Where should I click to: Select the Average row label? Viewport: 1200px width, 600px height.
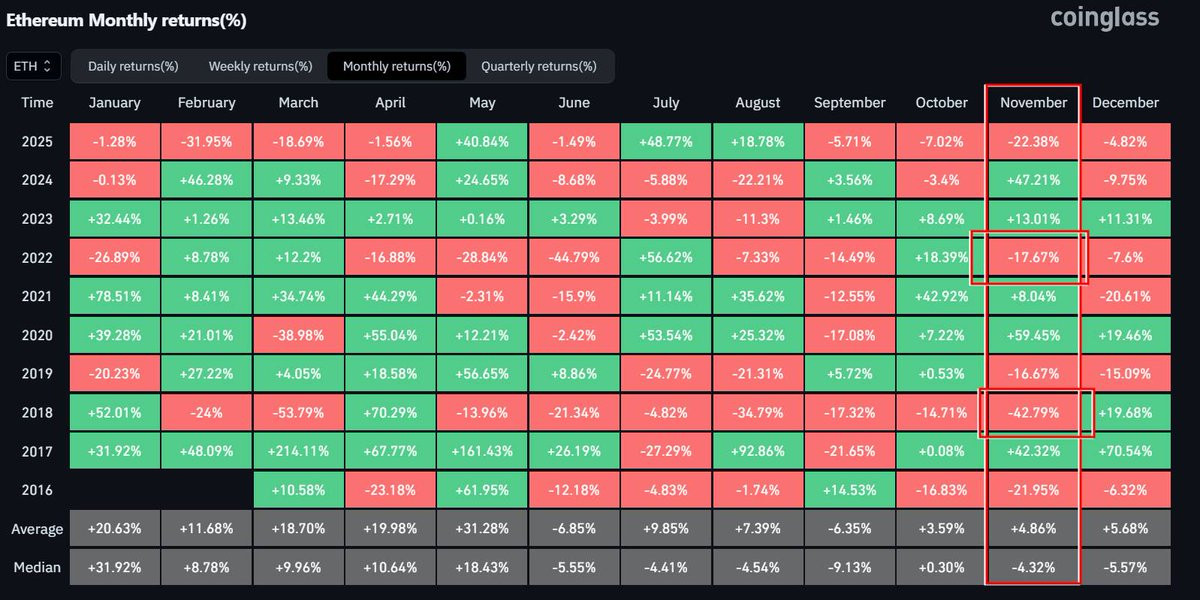click(x=37, y=529)
